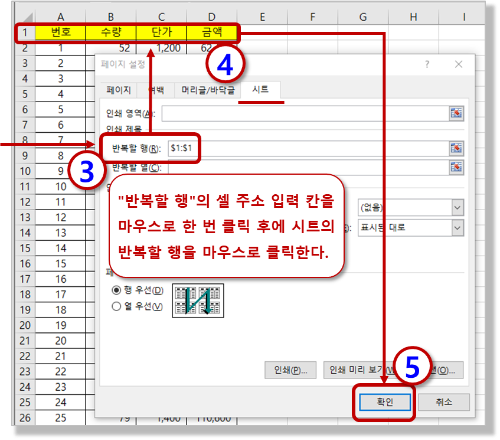Select row 26 header
This screenshot has height=440, width=500.
(x=25, y=418)
